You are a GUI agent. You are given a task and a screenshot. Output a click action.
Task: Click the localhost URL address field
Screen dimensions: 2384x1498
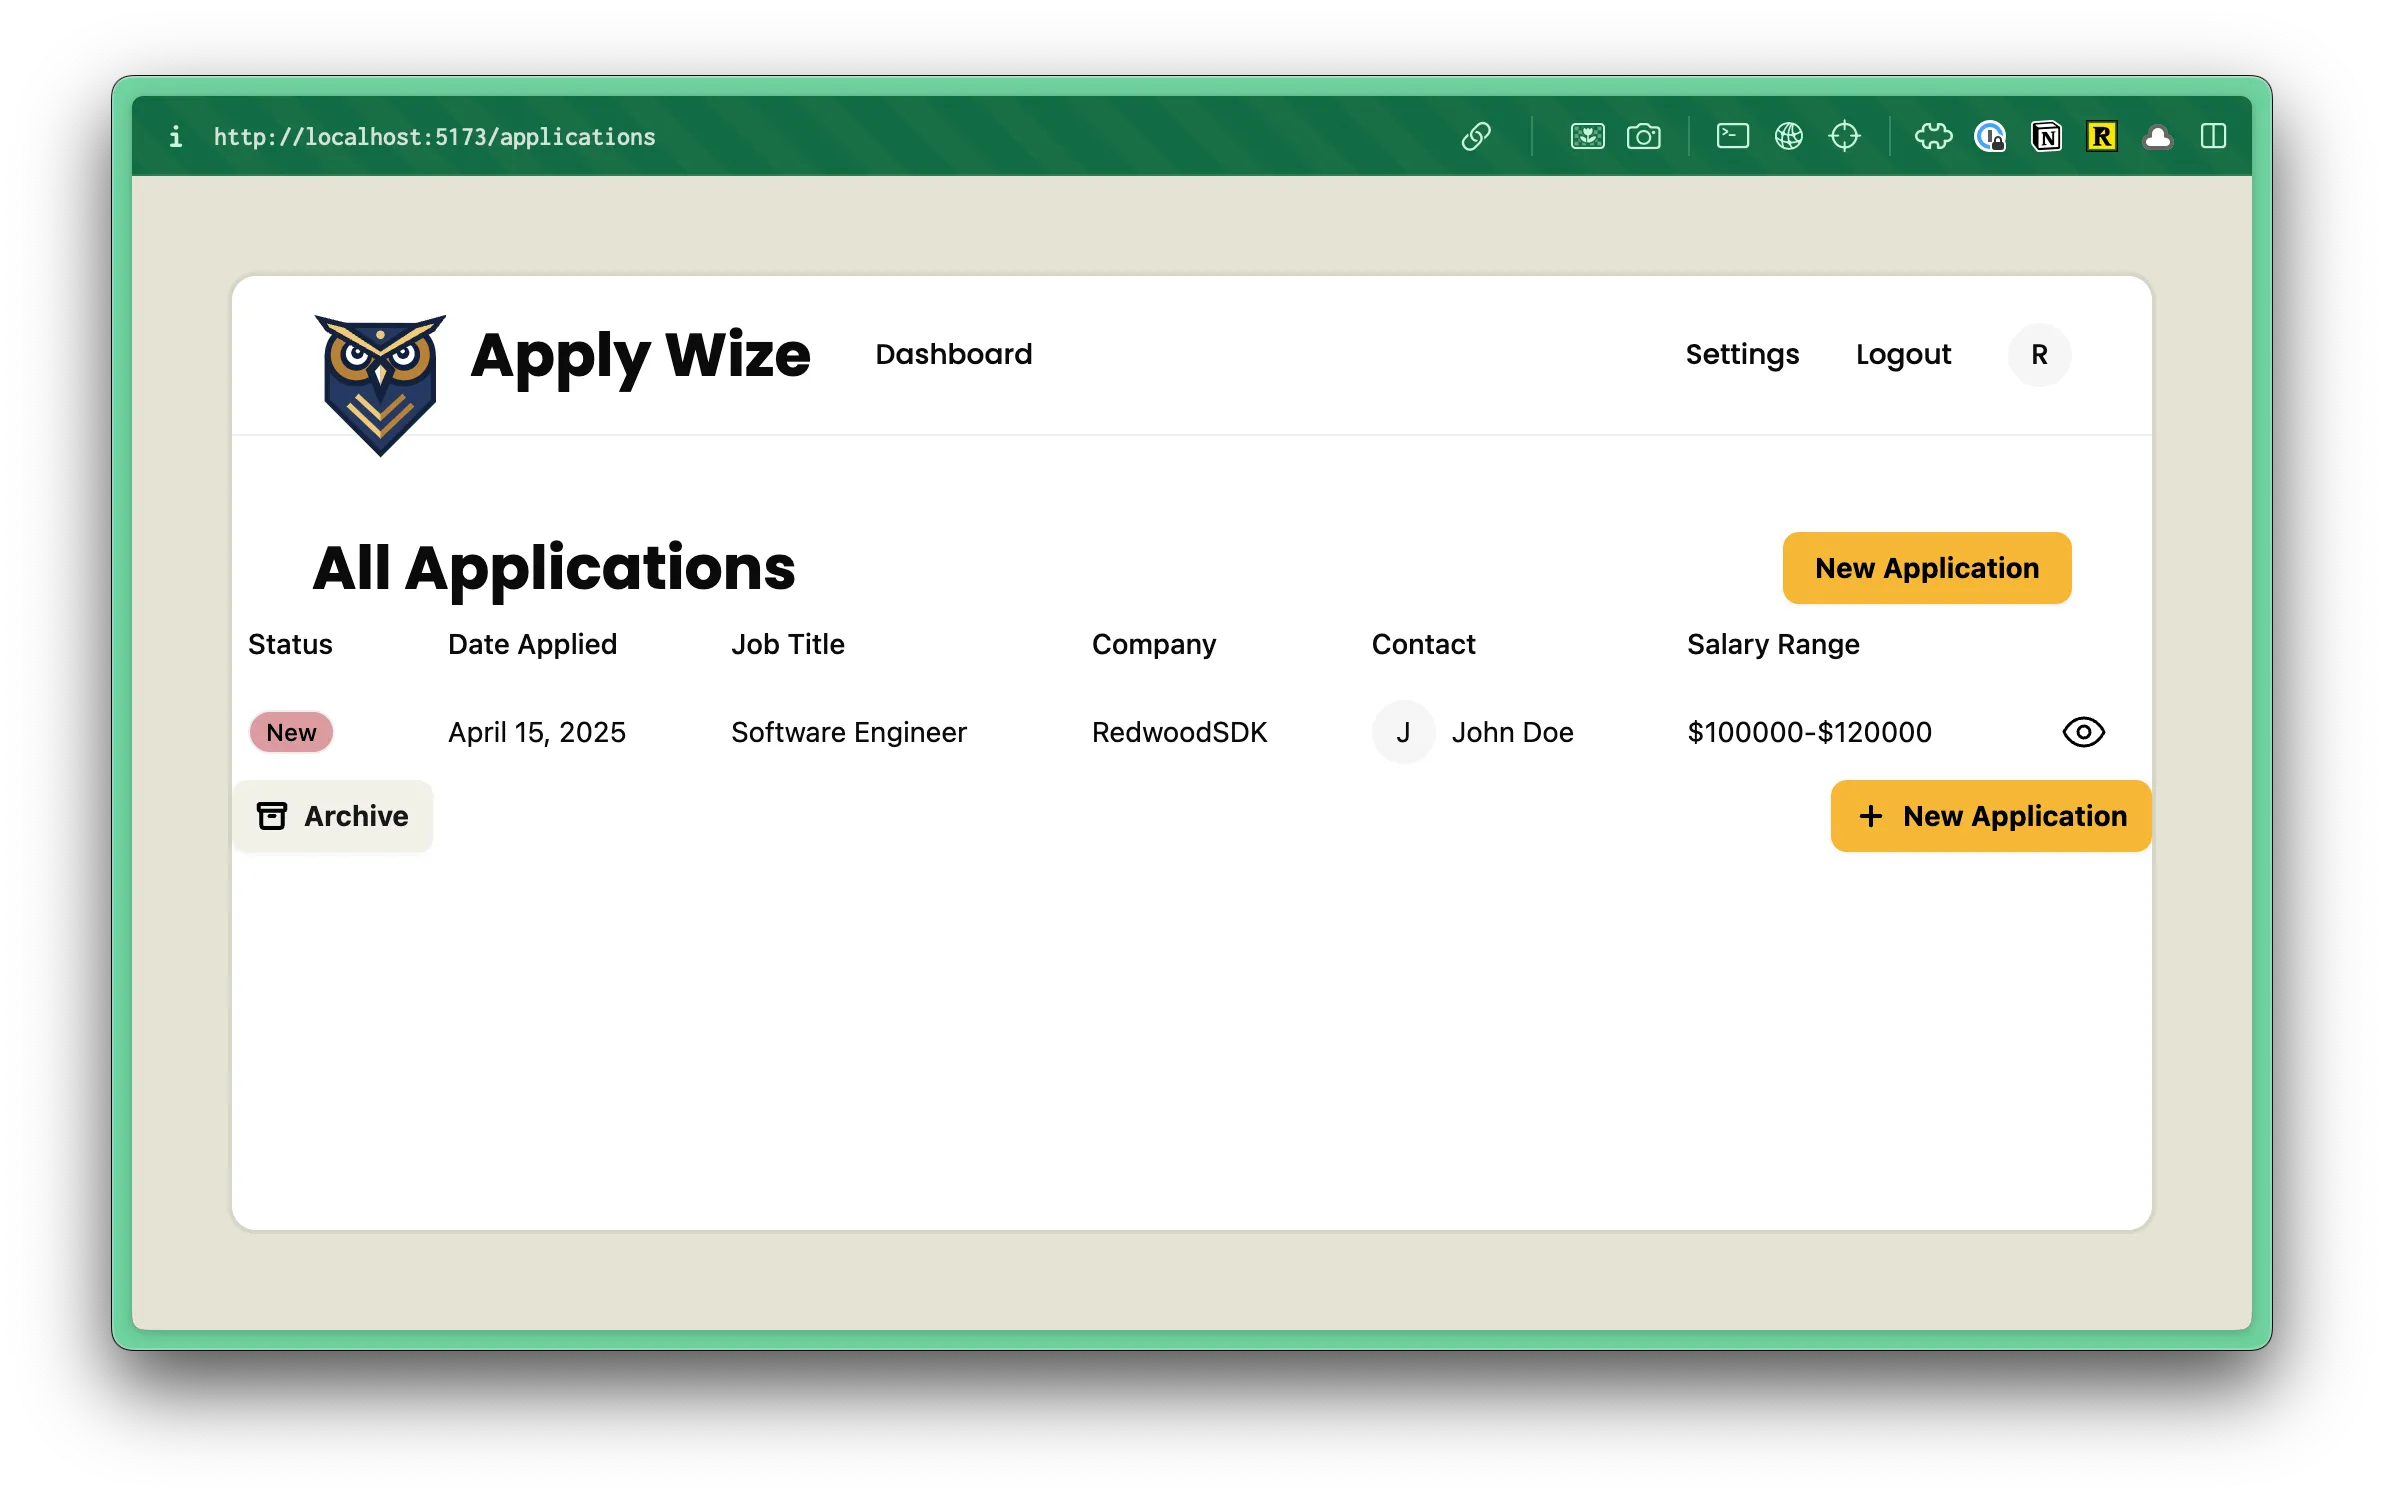pos(435,137)
